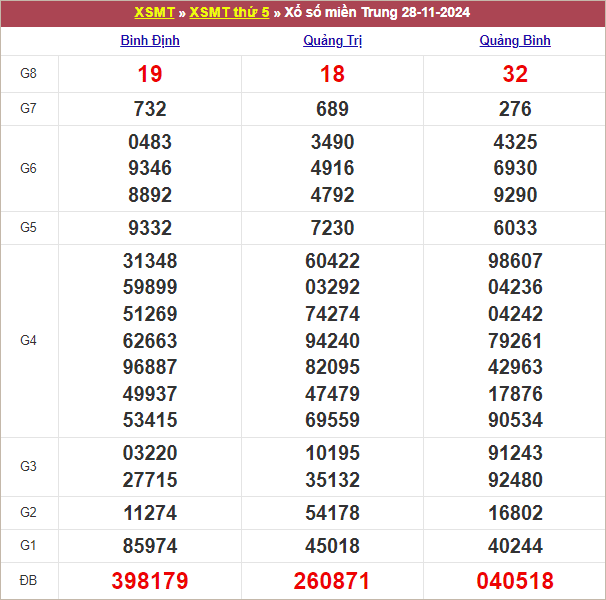Select G3 number 35132
This screenshot has width=606, height=600.
(x=332, y=480)
